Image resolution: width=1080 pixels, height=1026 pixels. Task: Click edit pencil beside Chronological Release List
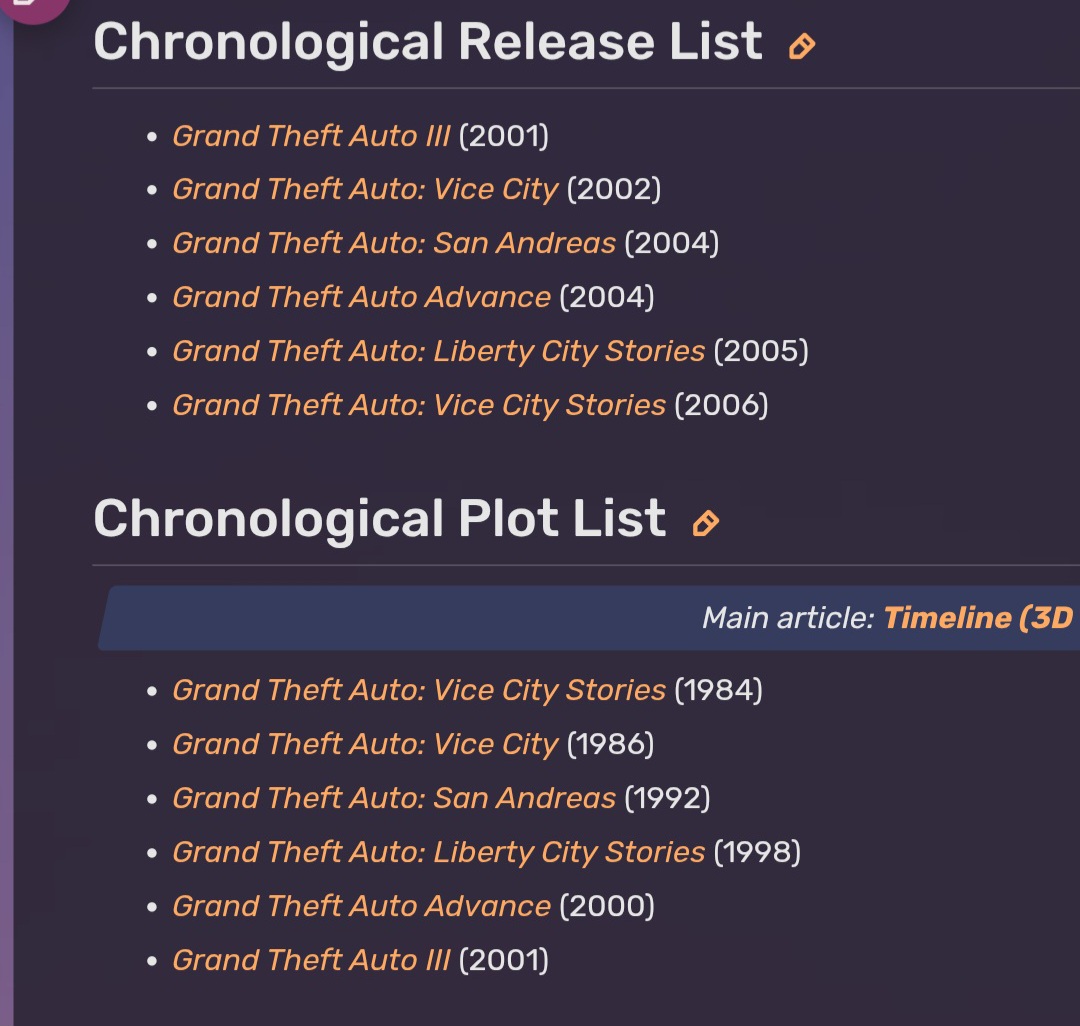coord(802,47)
